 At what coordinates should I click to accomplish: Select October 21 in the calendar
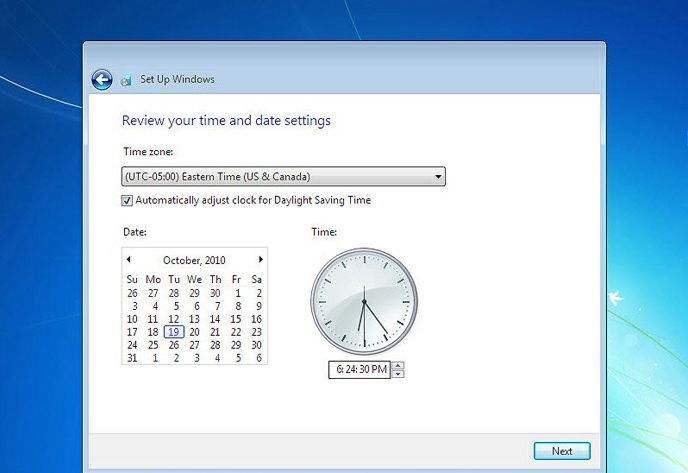coord(215,332)
